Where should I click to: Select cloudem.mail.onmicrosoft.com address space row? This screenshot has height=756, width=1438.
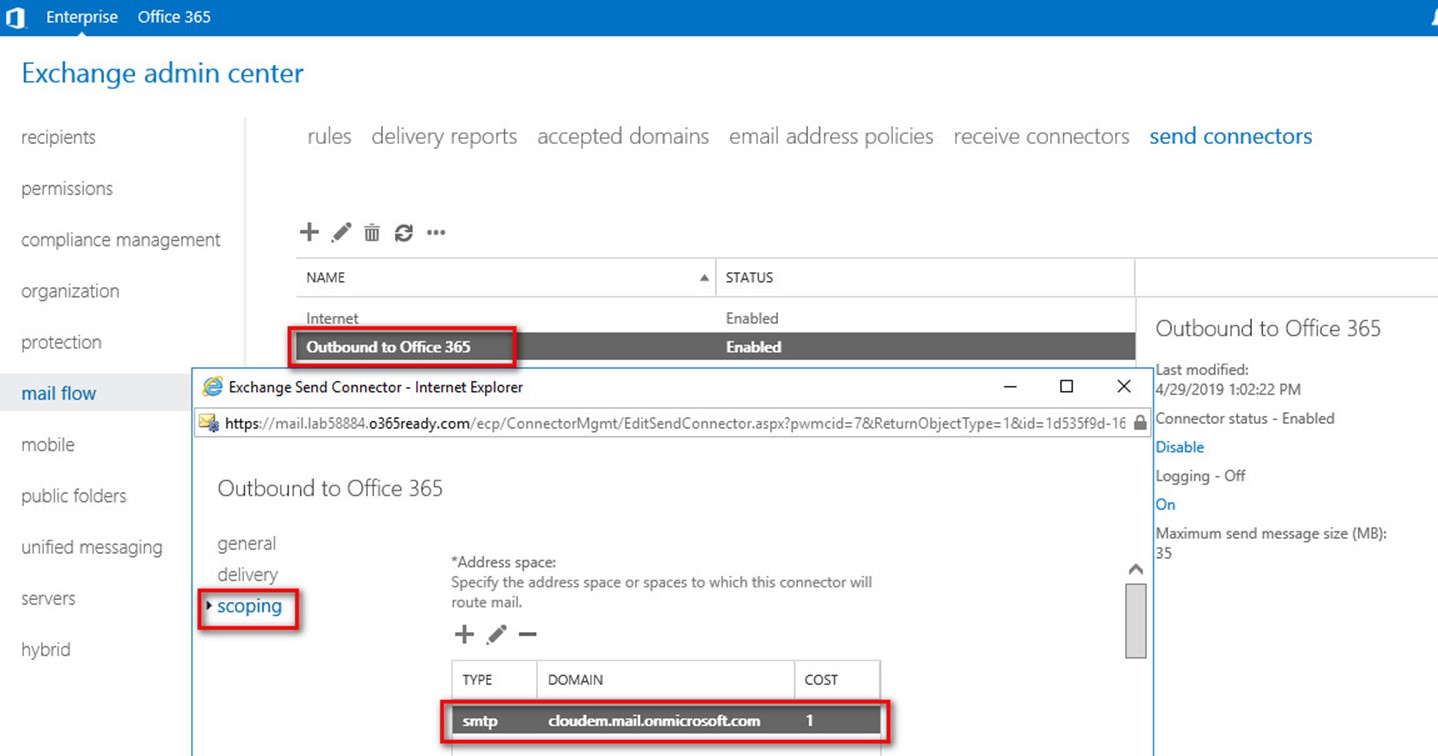666,721
